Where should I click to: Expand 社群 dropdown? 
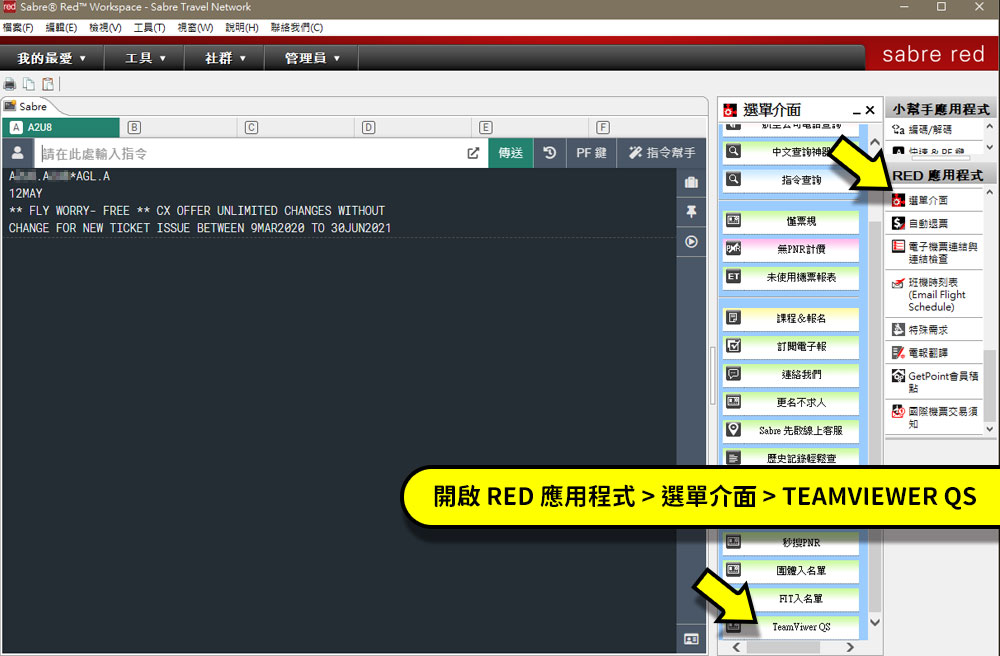coord(225,58)
